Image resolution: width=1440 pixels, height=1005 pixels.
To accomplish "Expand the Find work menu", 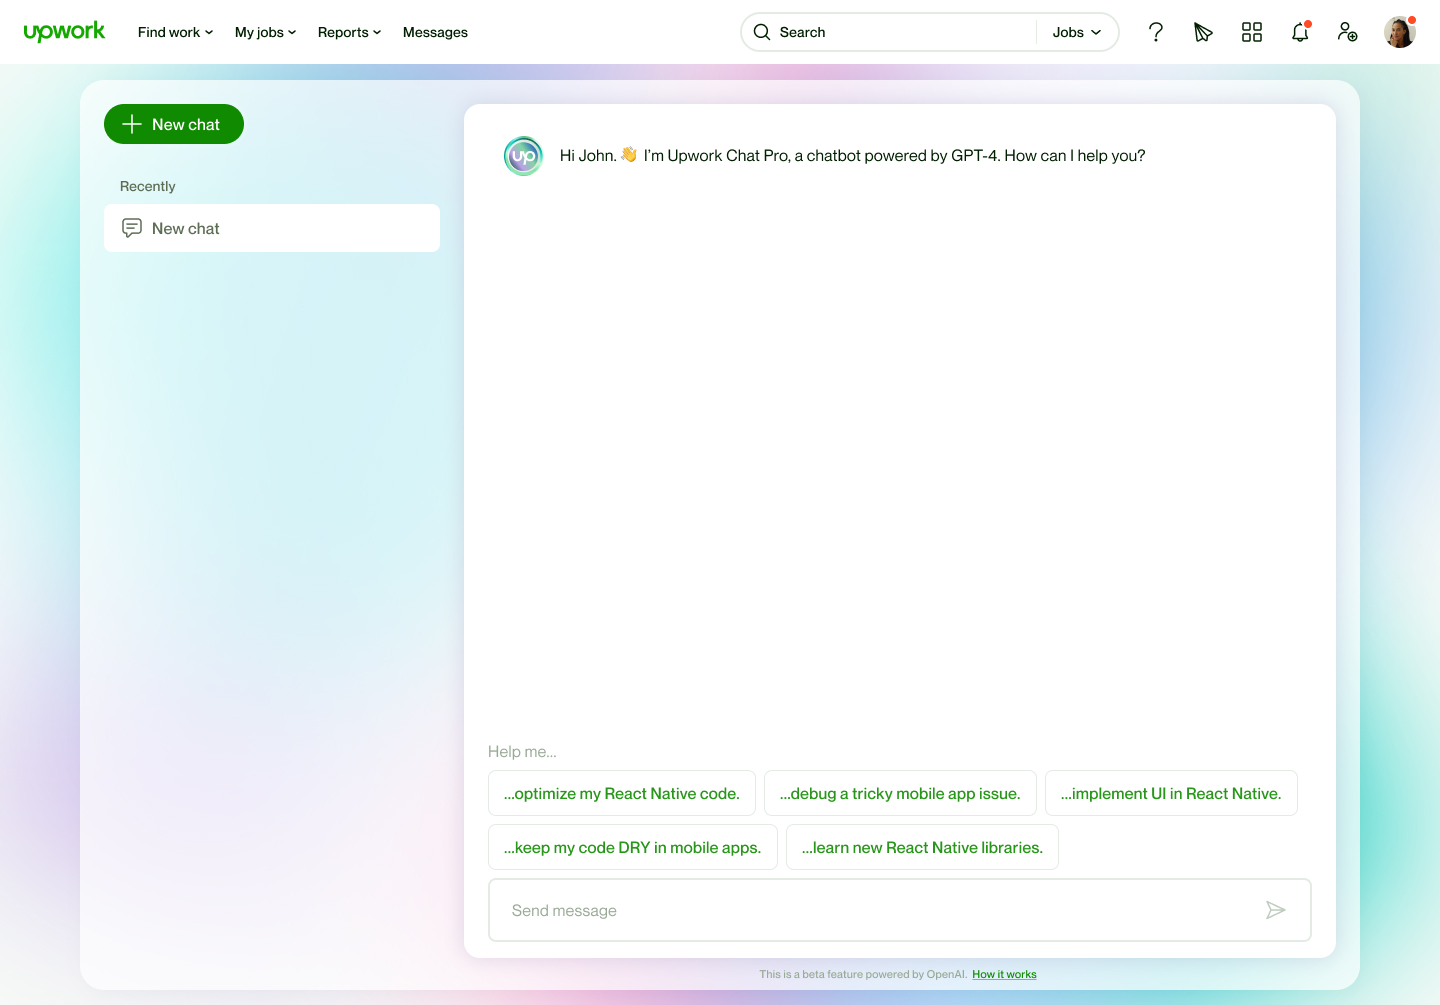I will click(175, 32).
